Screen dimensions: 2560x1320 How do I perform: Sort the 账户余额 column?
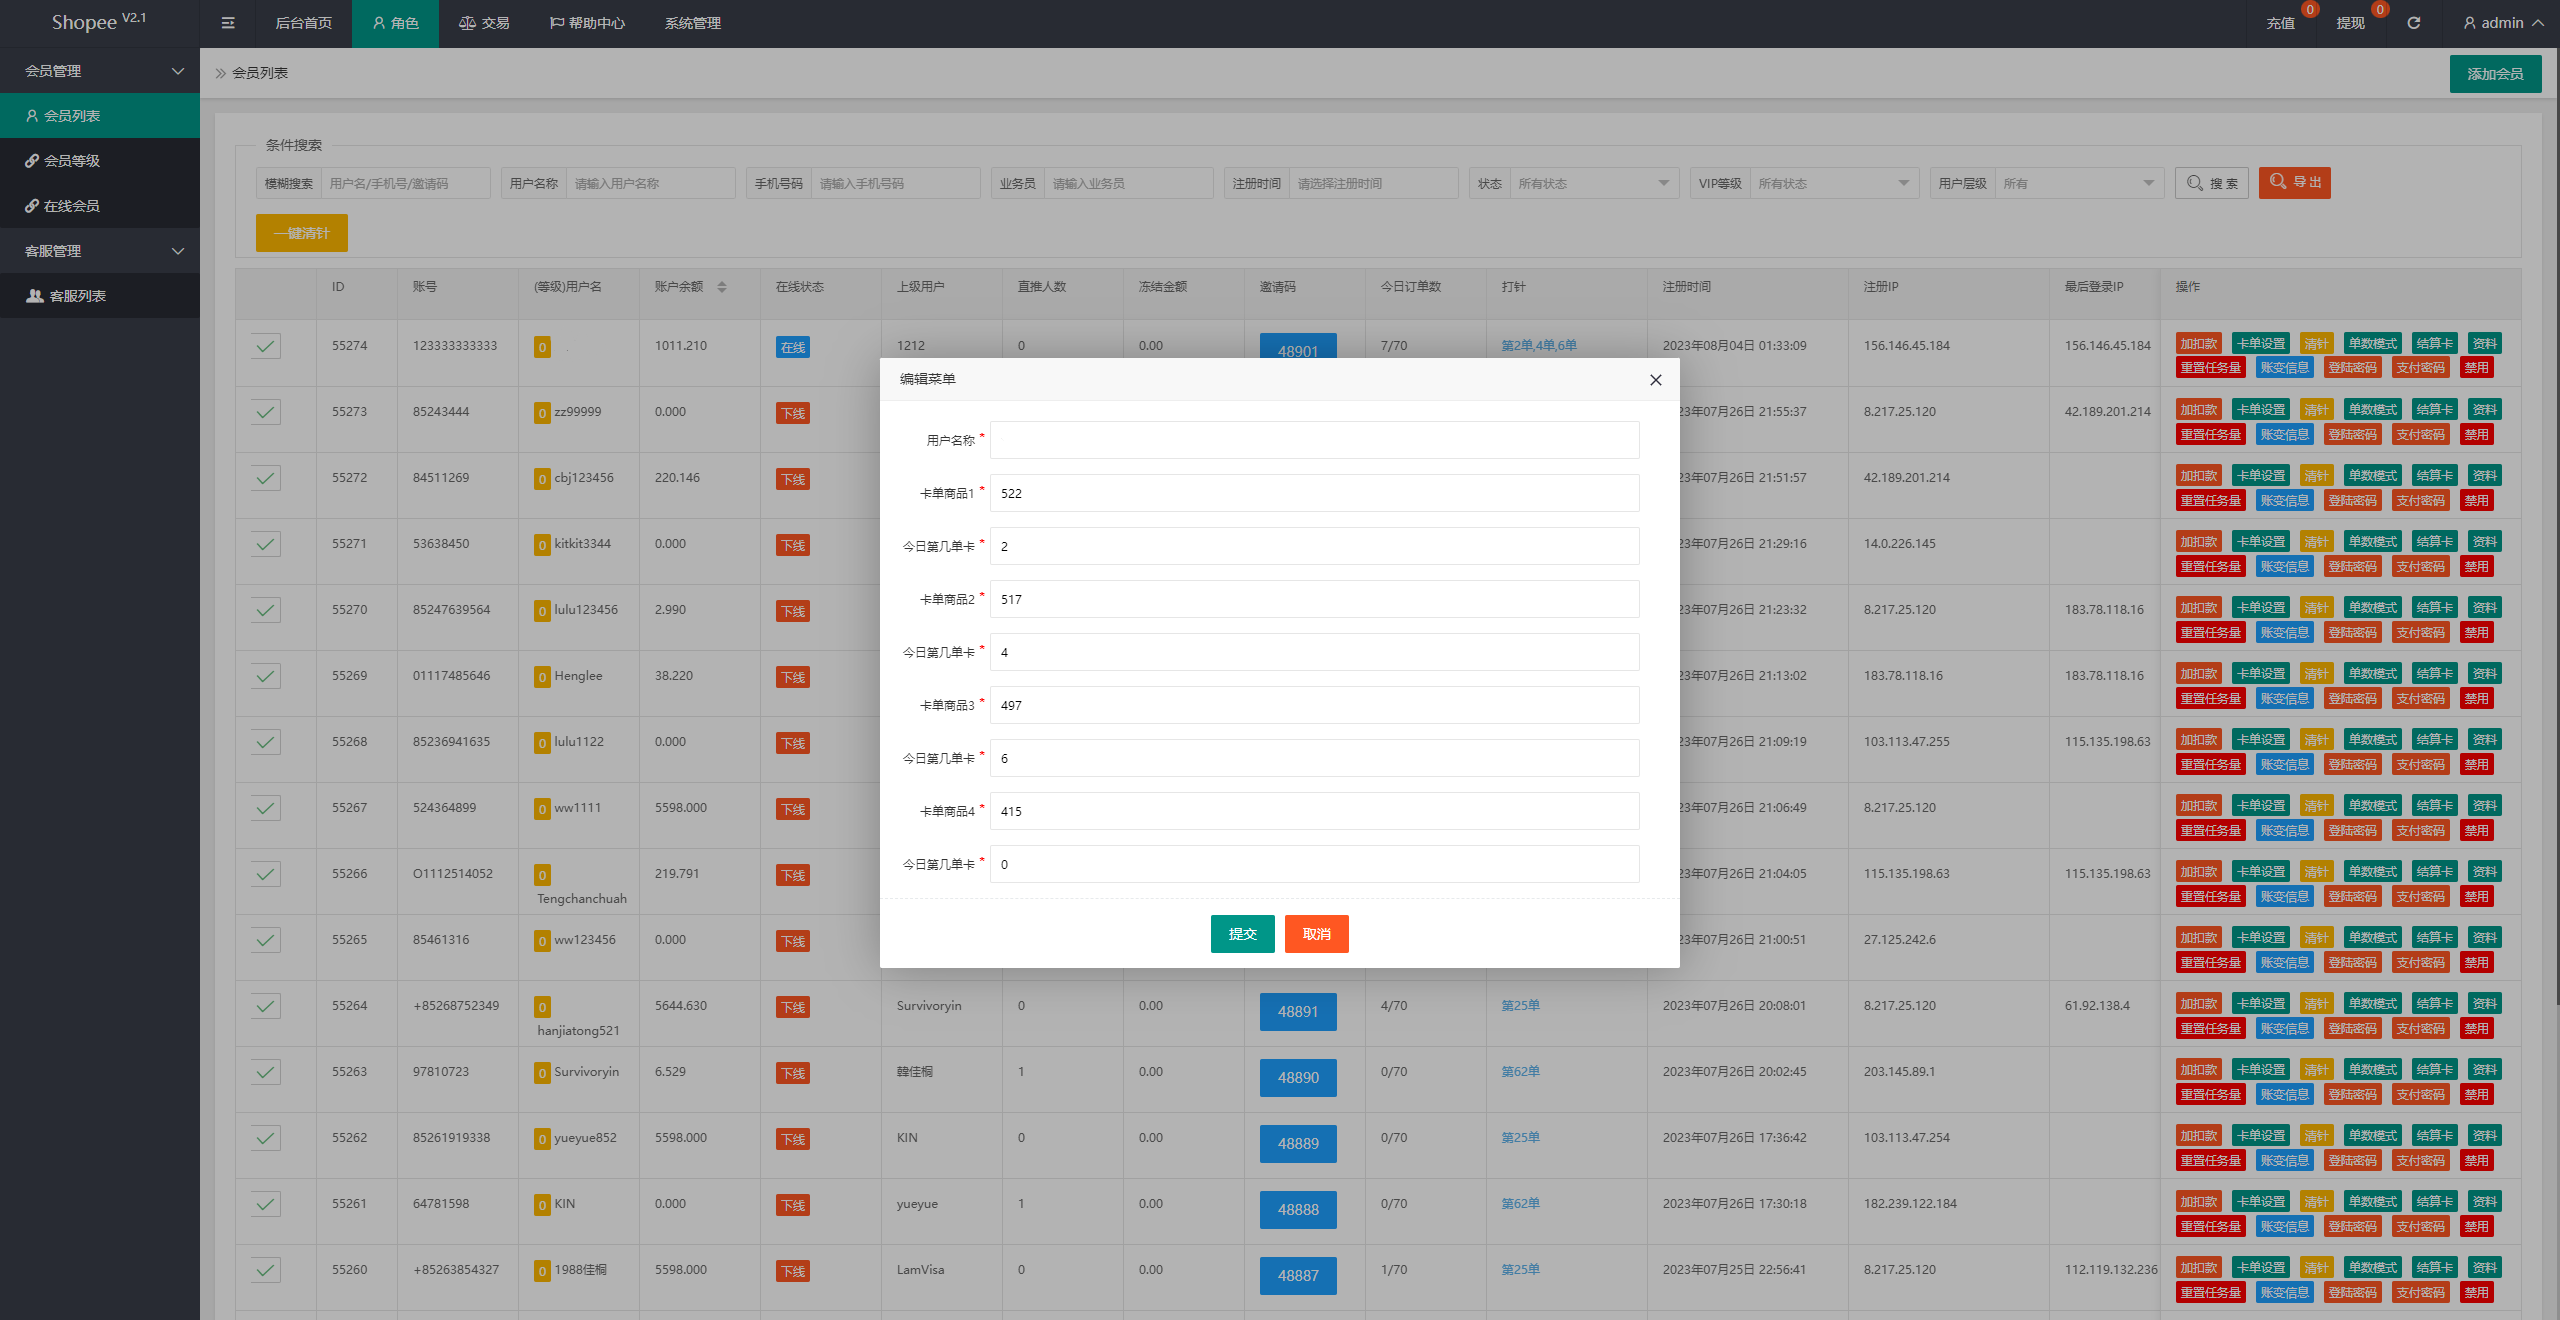tap(722, 287)
